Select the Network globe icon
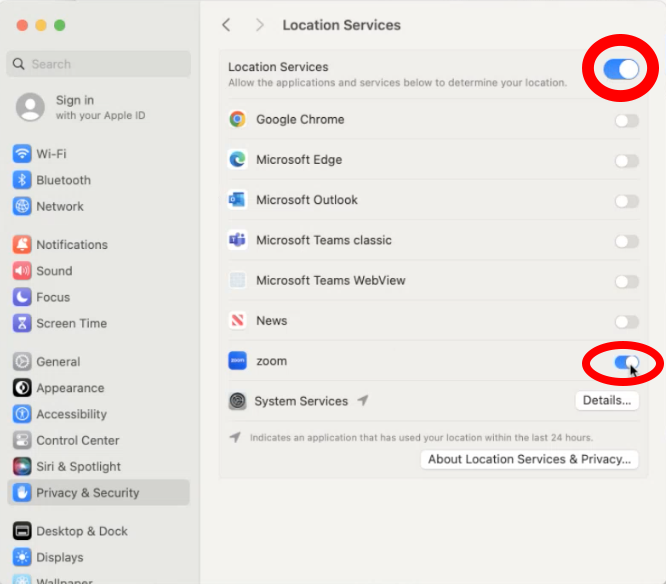Viewport: 666px width, 584px height. point(22,206)
